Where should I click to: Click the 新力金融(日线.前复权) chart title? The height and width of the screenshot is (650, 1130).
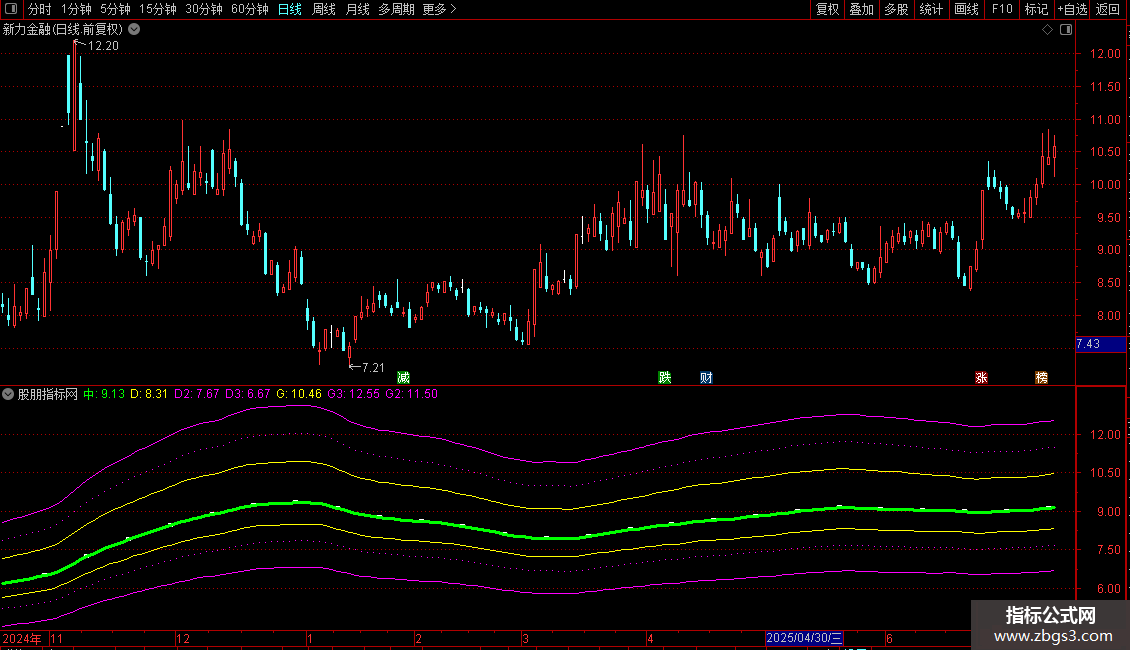pyautogui.click(x=63, y=30)
